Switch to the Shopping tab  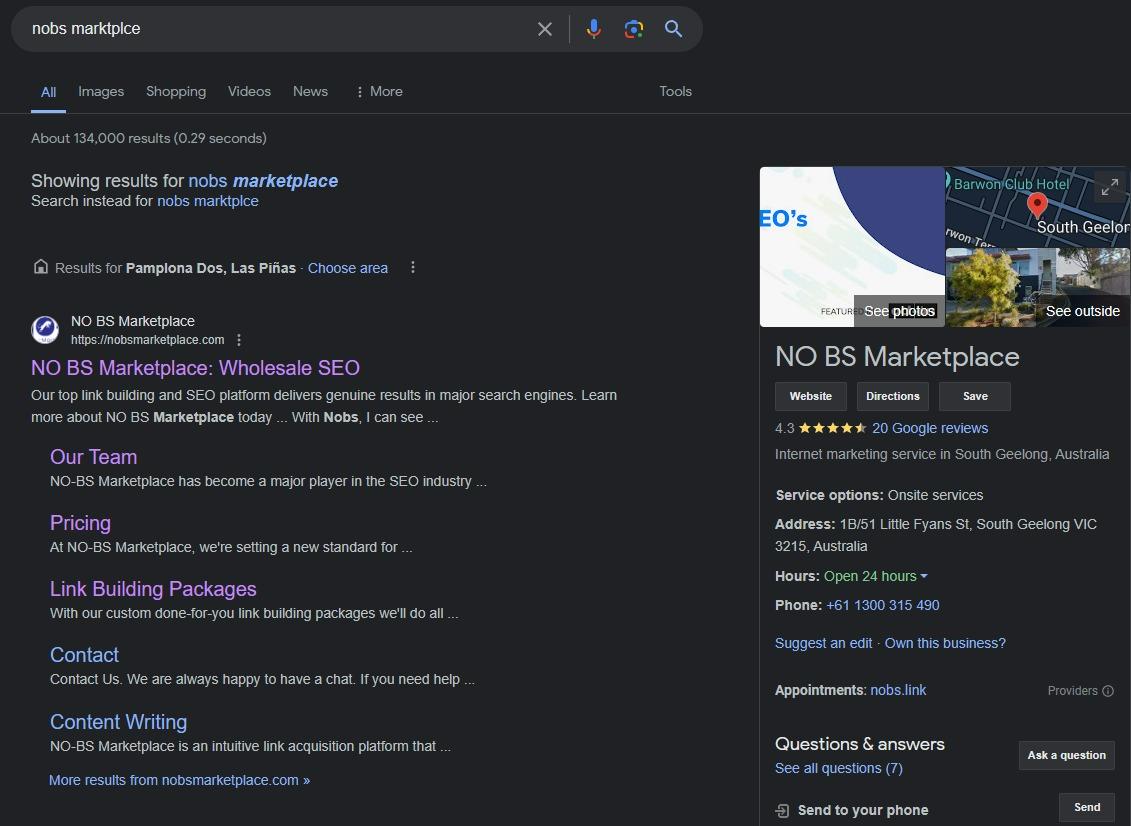pos(176,91)
